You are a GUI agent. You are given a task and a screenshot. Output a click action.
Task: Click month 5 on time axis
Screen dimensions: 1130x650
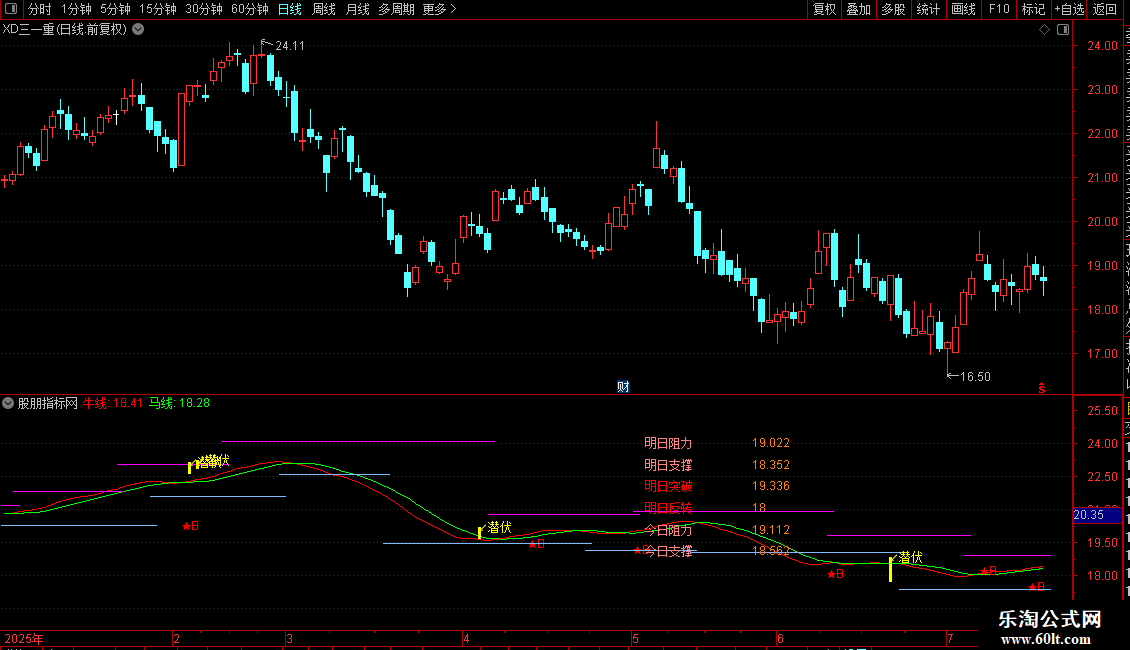[635, 638]
